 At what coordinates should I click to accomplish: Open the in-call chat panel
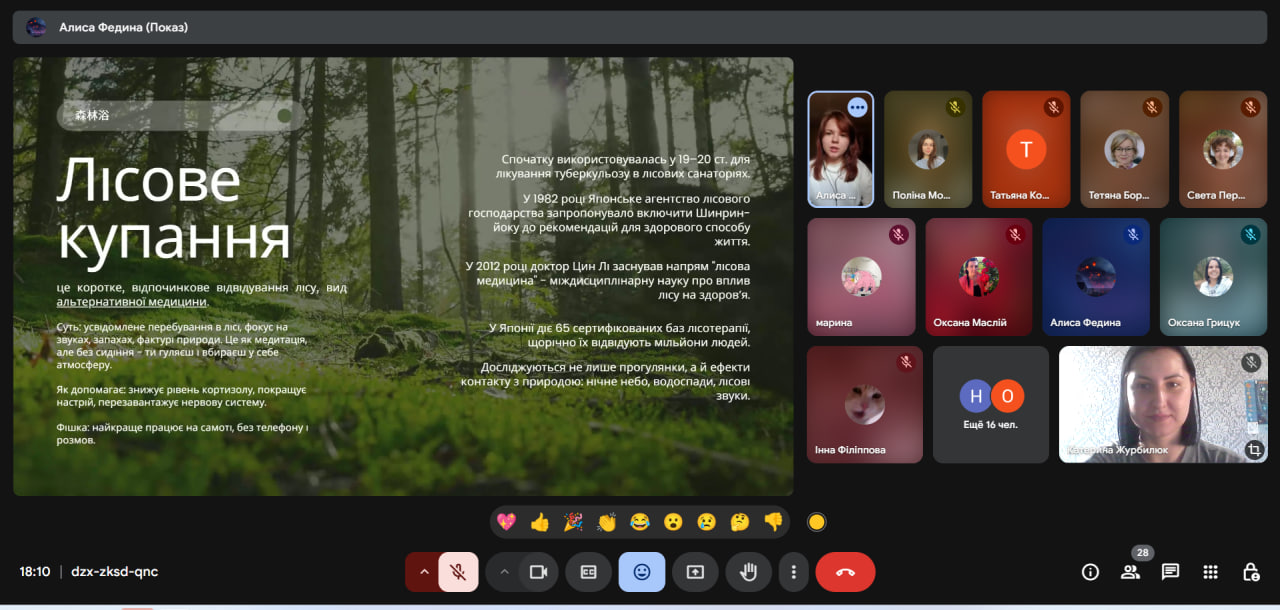coord(1170,572)
